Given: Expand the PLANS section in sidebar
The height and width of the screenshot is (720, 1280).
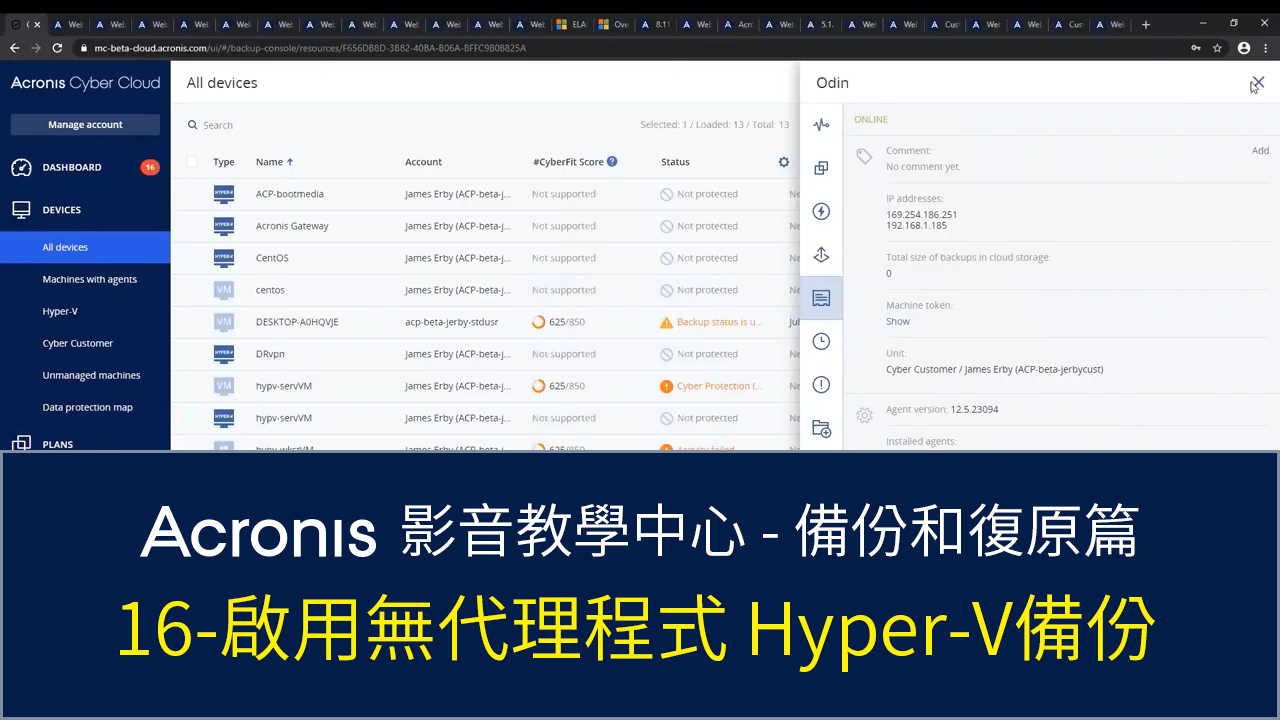Looking at the screenshot, I should point(58,444).
